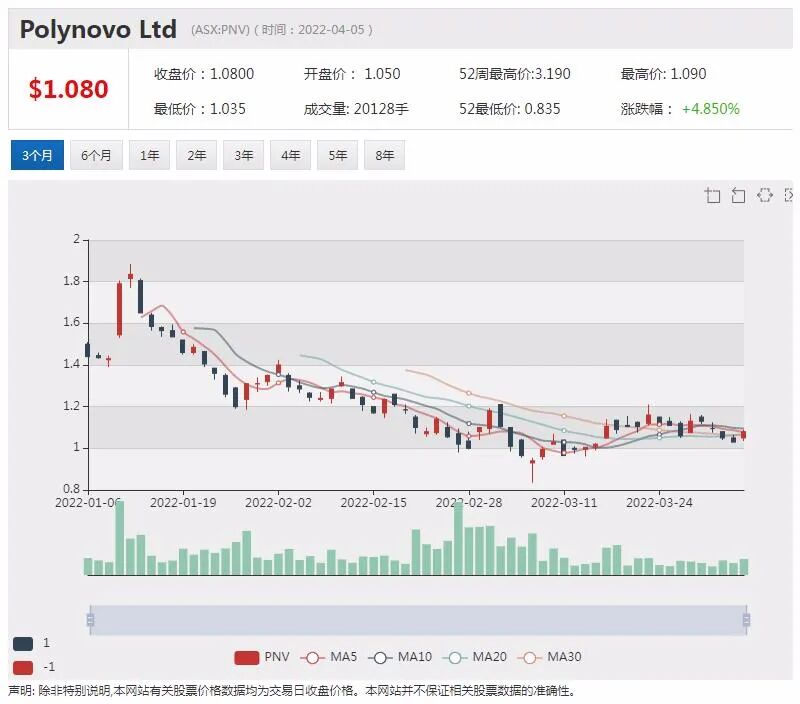Click the 涨跌幅 +4.850% value
The image size is (800, 704).
pos(680,109)
